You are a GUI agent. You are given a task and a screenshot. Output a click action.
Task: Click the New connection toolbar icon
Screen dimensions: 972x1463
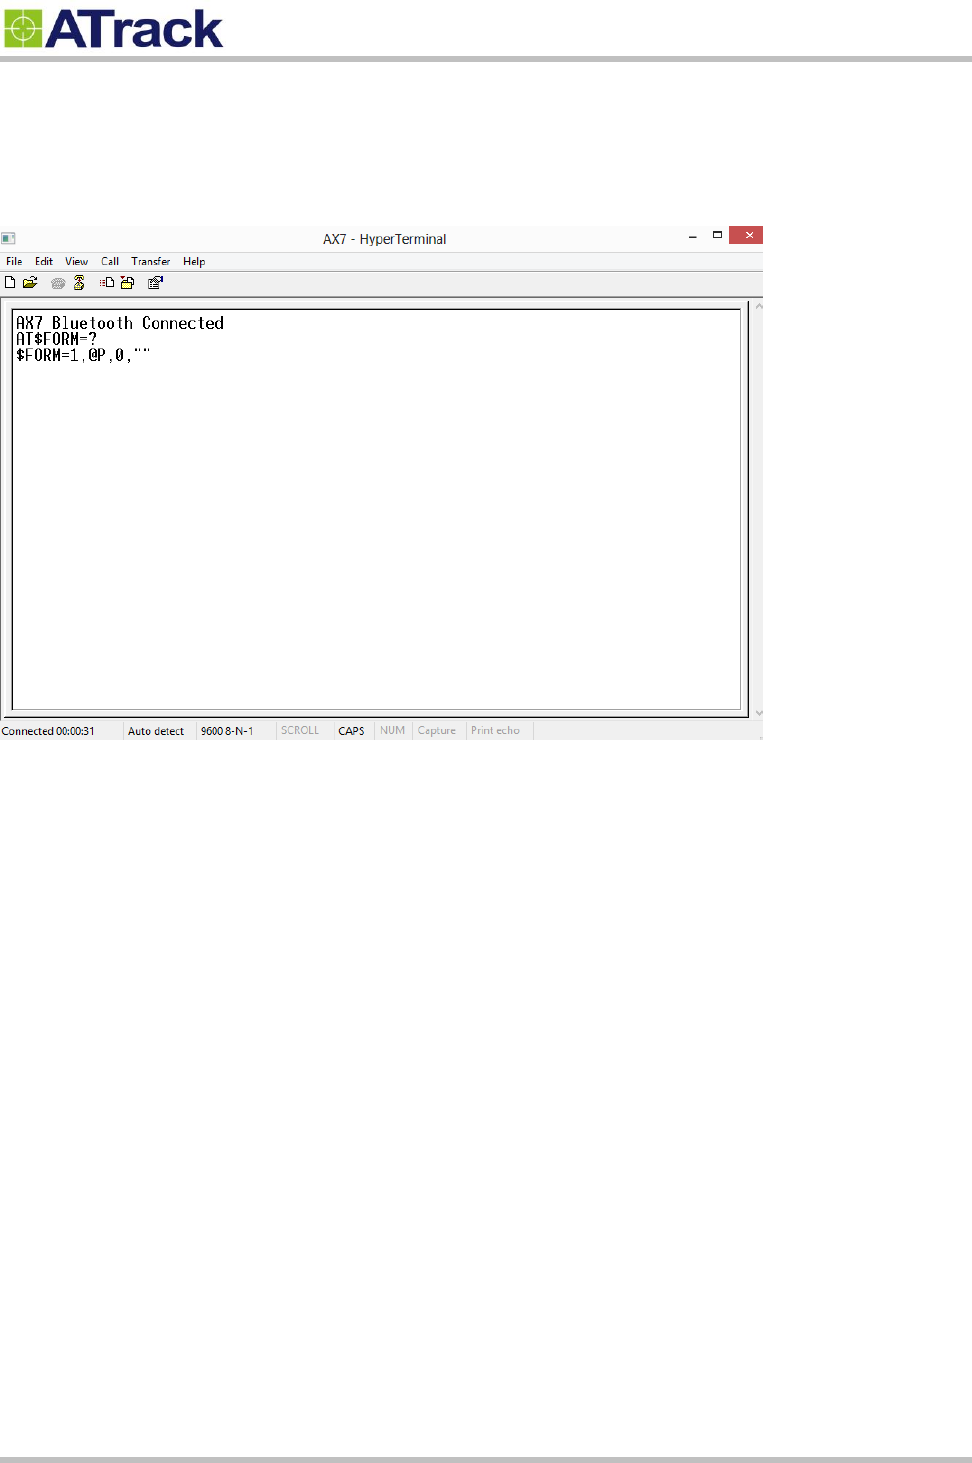10,283
